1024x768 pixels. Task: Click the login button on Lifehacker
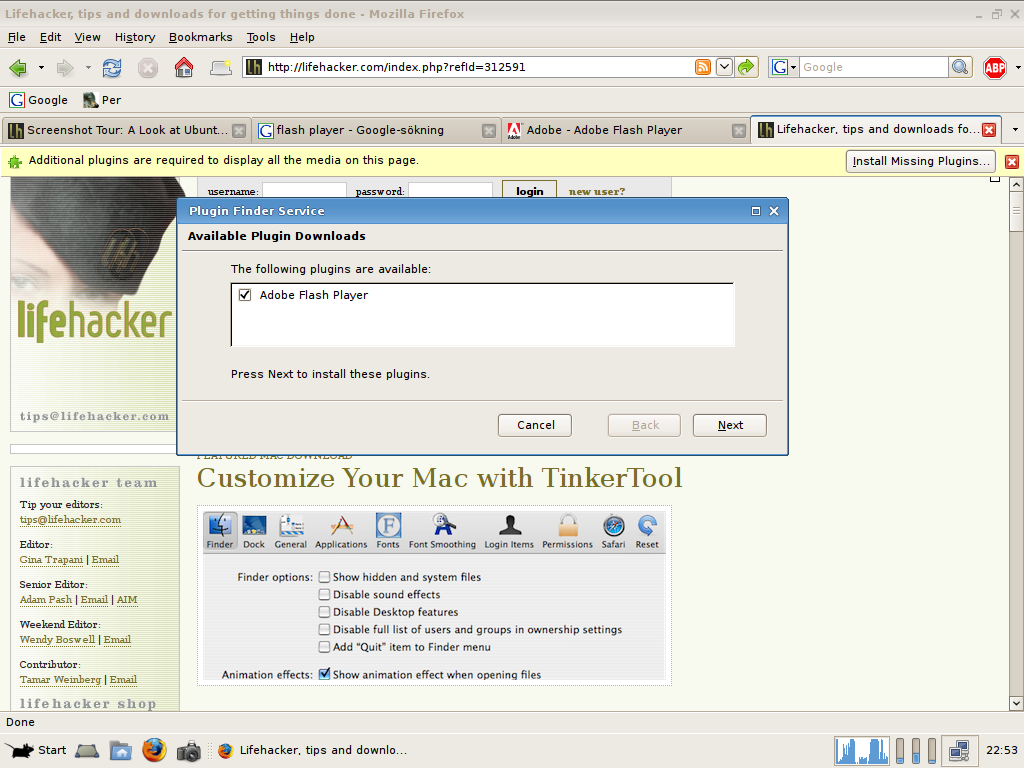(530, 190)
